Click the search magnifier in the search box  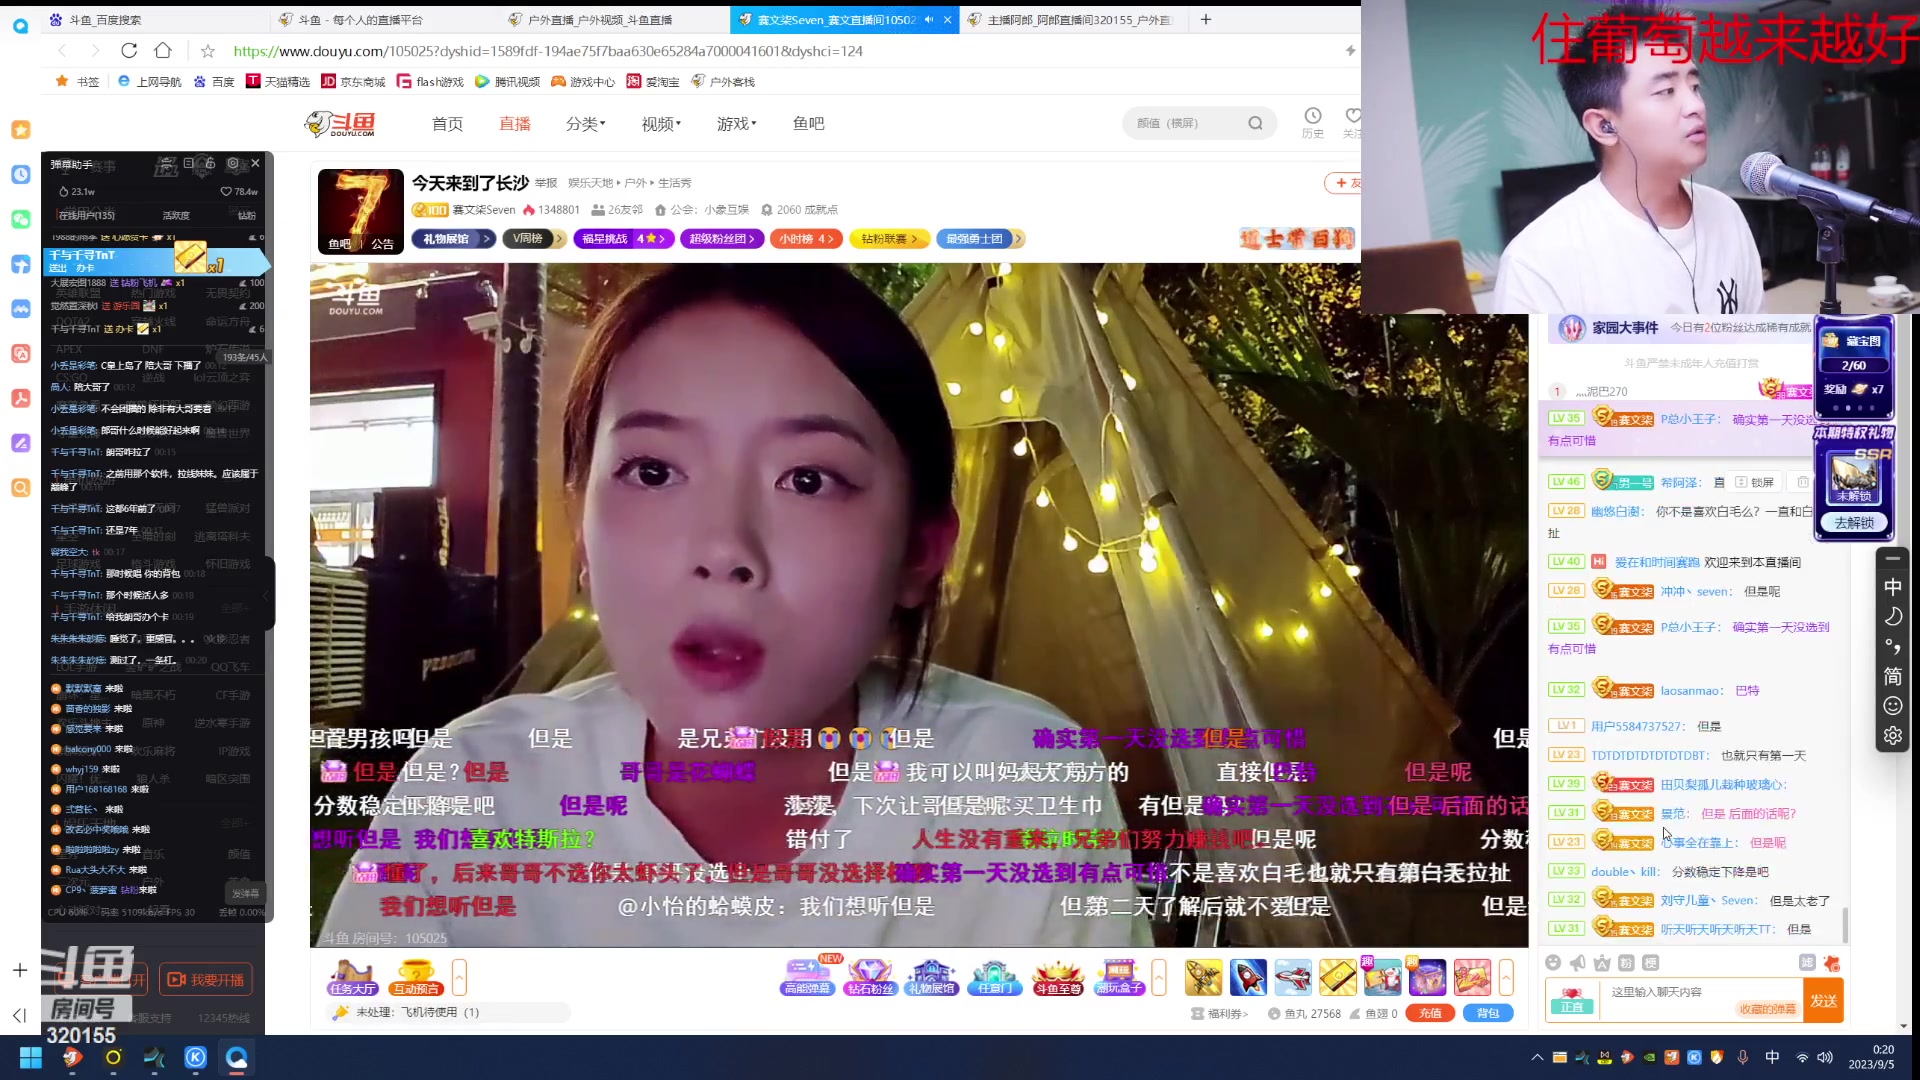(x=1255, y=123)
